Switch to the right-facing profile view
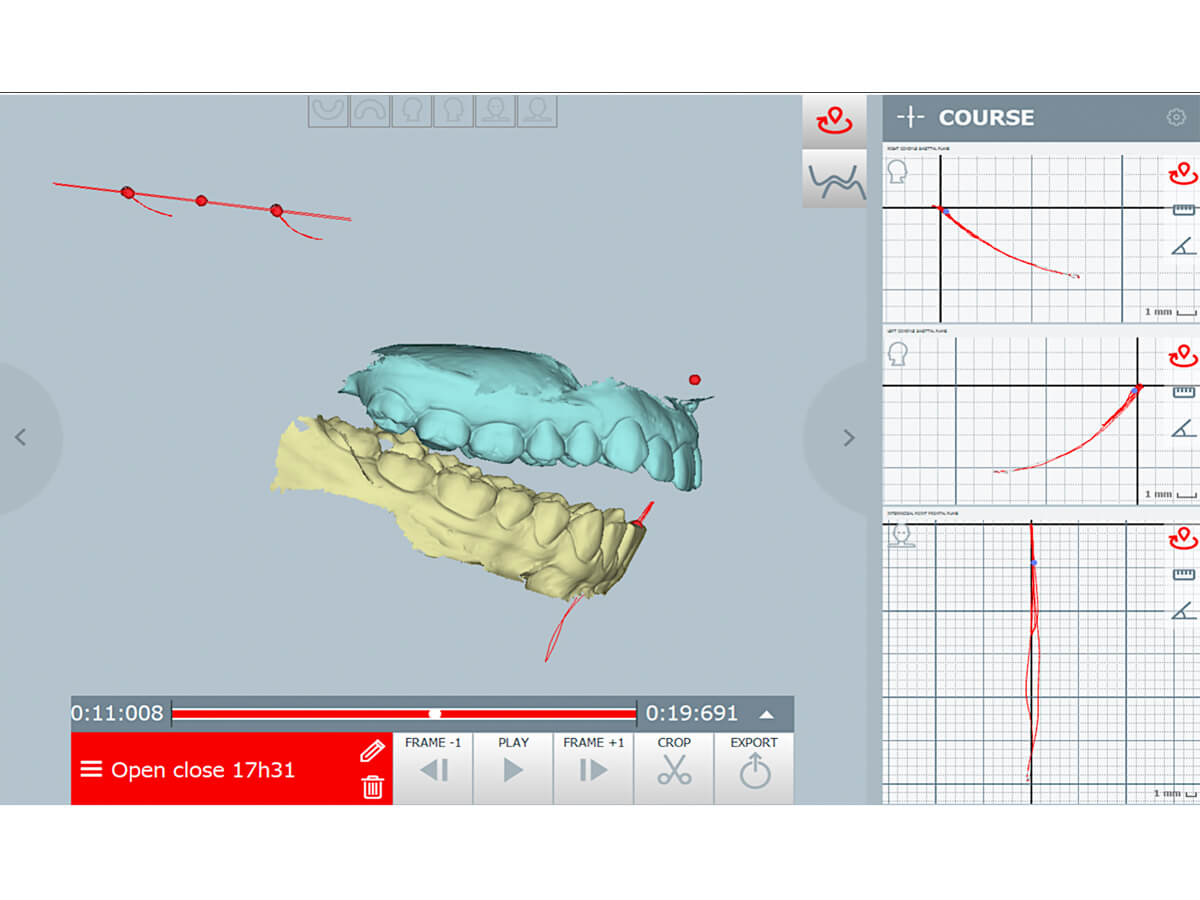The width and height of the screenshot is (1200, 900). 454,111
